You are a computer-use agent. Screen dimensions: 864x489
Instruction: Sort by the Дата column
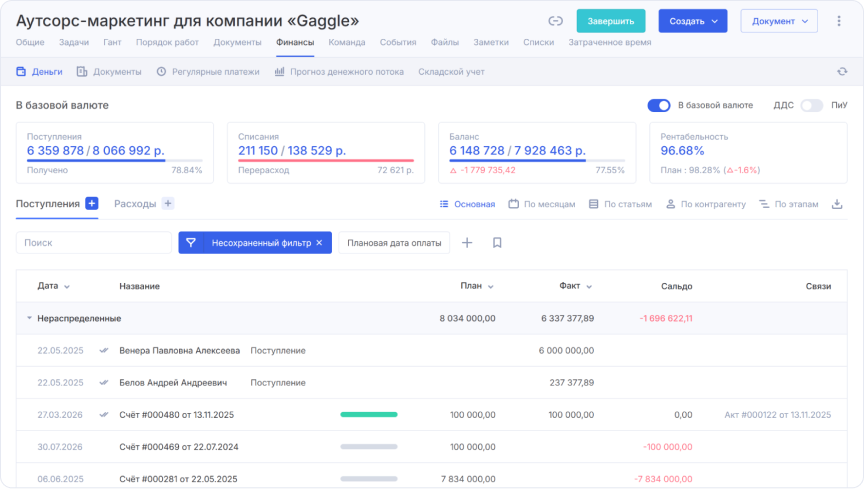point(53,286)
